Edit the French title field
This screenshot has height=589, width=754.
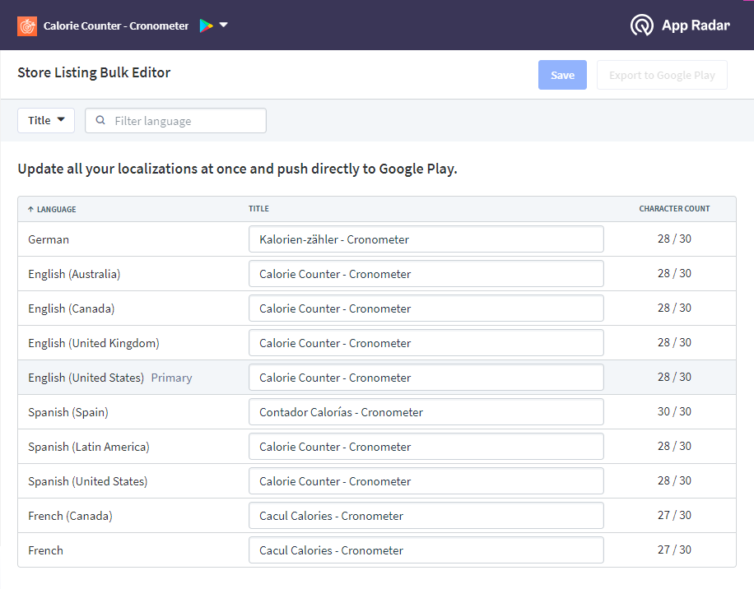(x=426, y=551)
